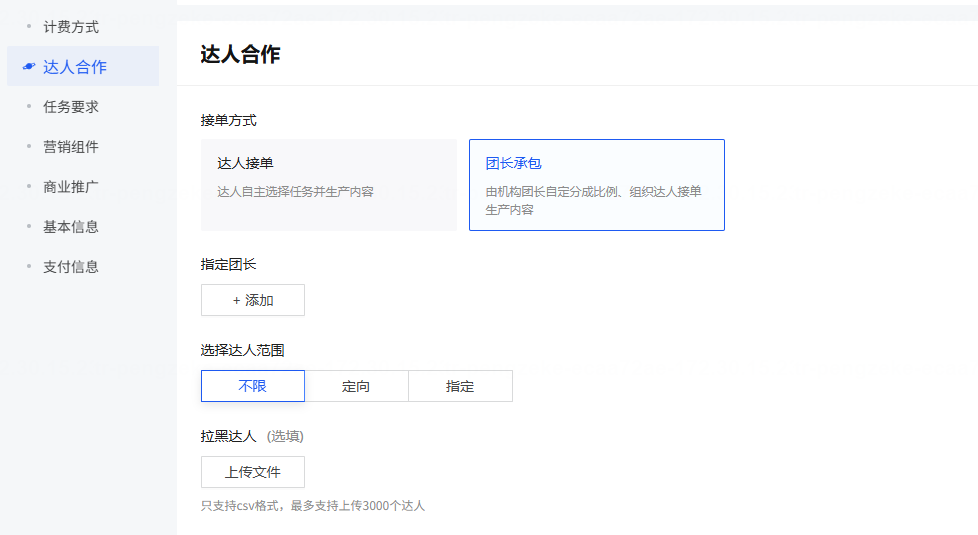Click the planet icon beside 达人合作

29,66
